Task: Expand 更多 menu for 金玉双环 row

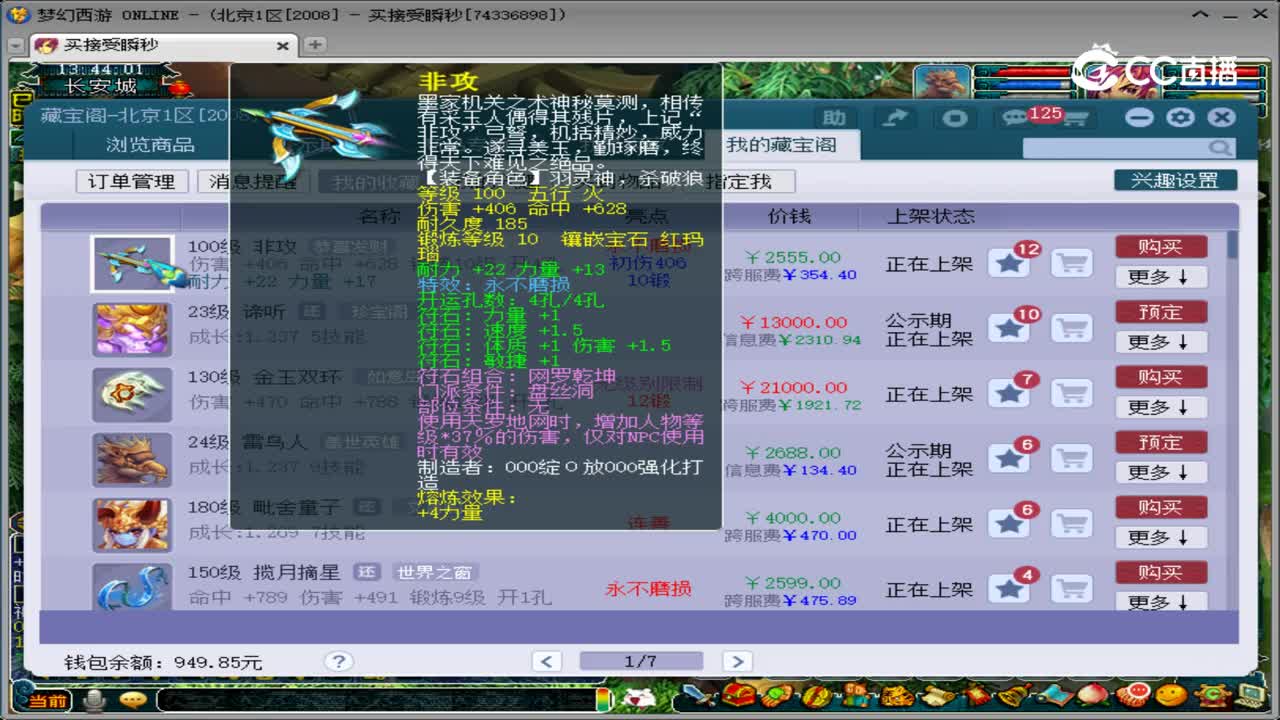Action: click(1161, 407)
